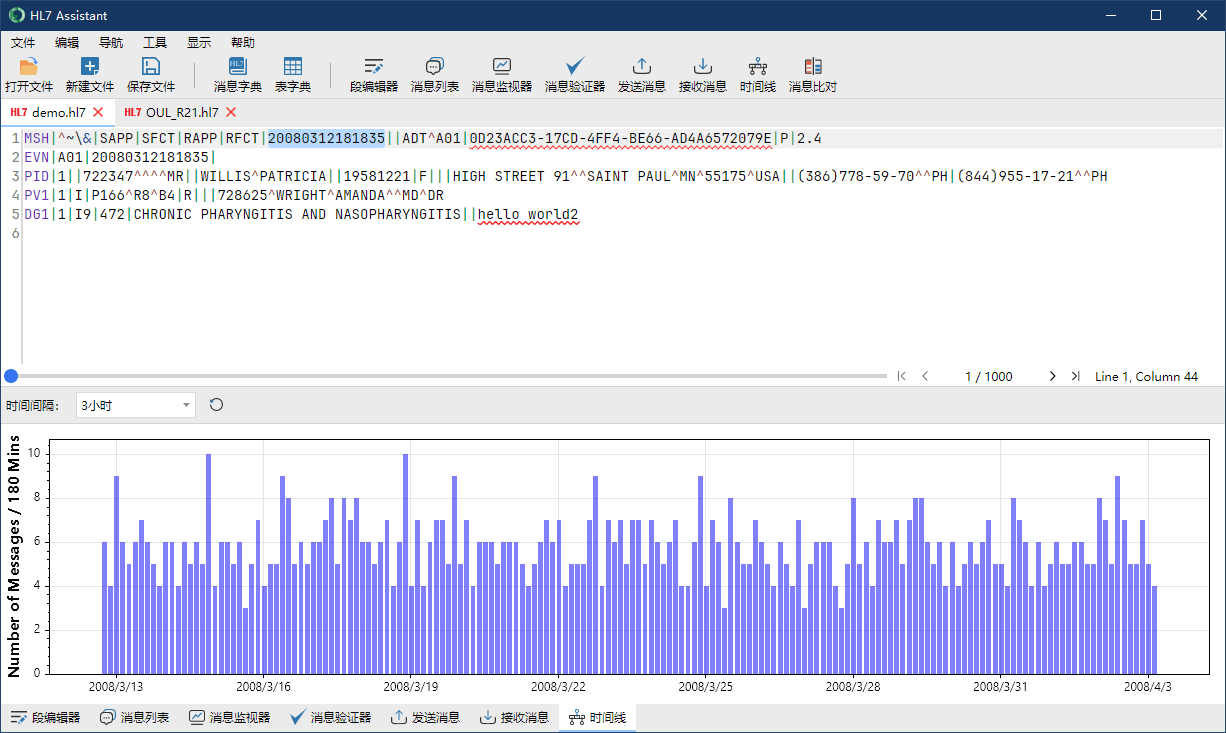The width and height of the screenshot is (1226, 733).
Task: Click ADT^A01 in the MSH line
Action: coord(432,138)
